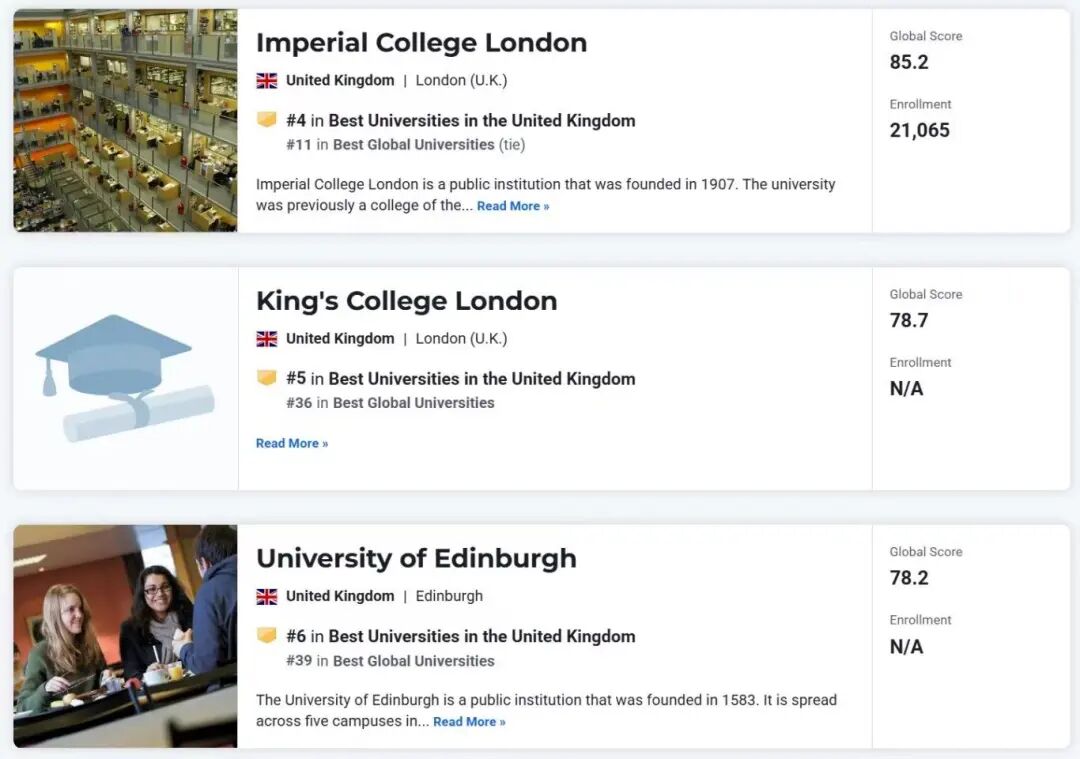Click the ranking badge icon beside #6
Screen dimensions: 1080x759
tap(266, 636)
